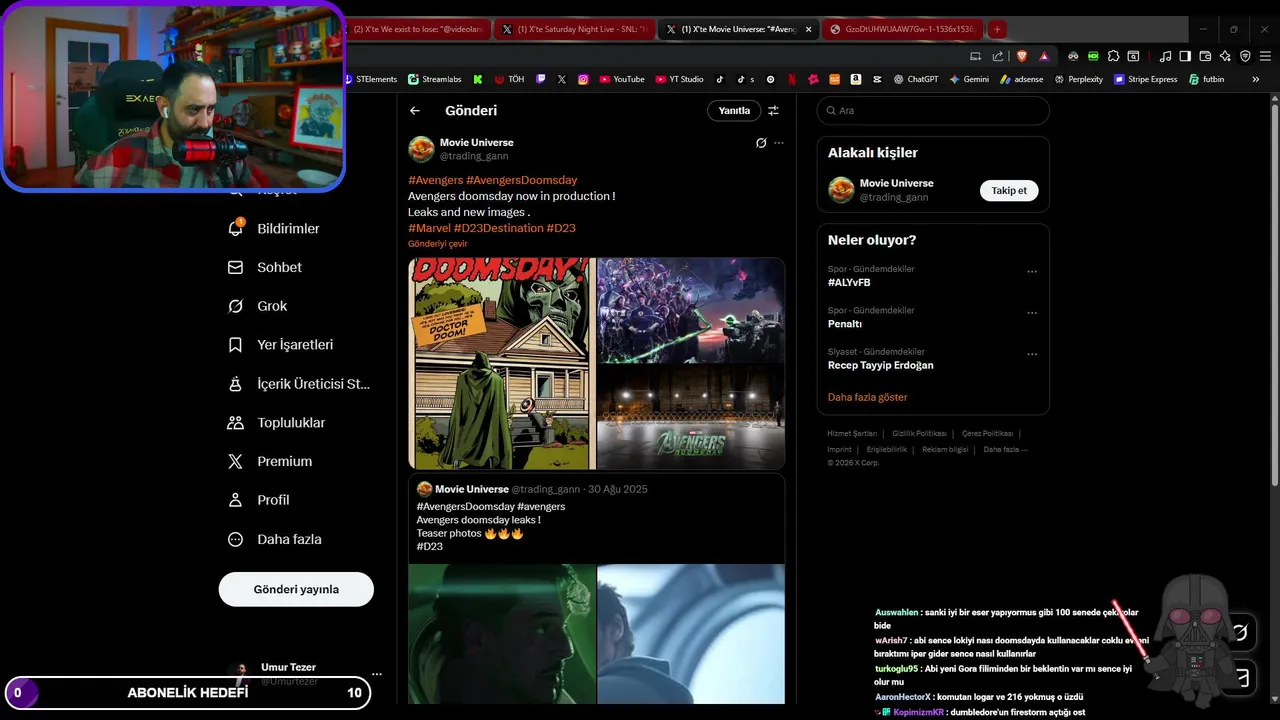Open Brave Shields lion icon in address bar
1280x720 pixels.
(1021, 56)
